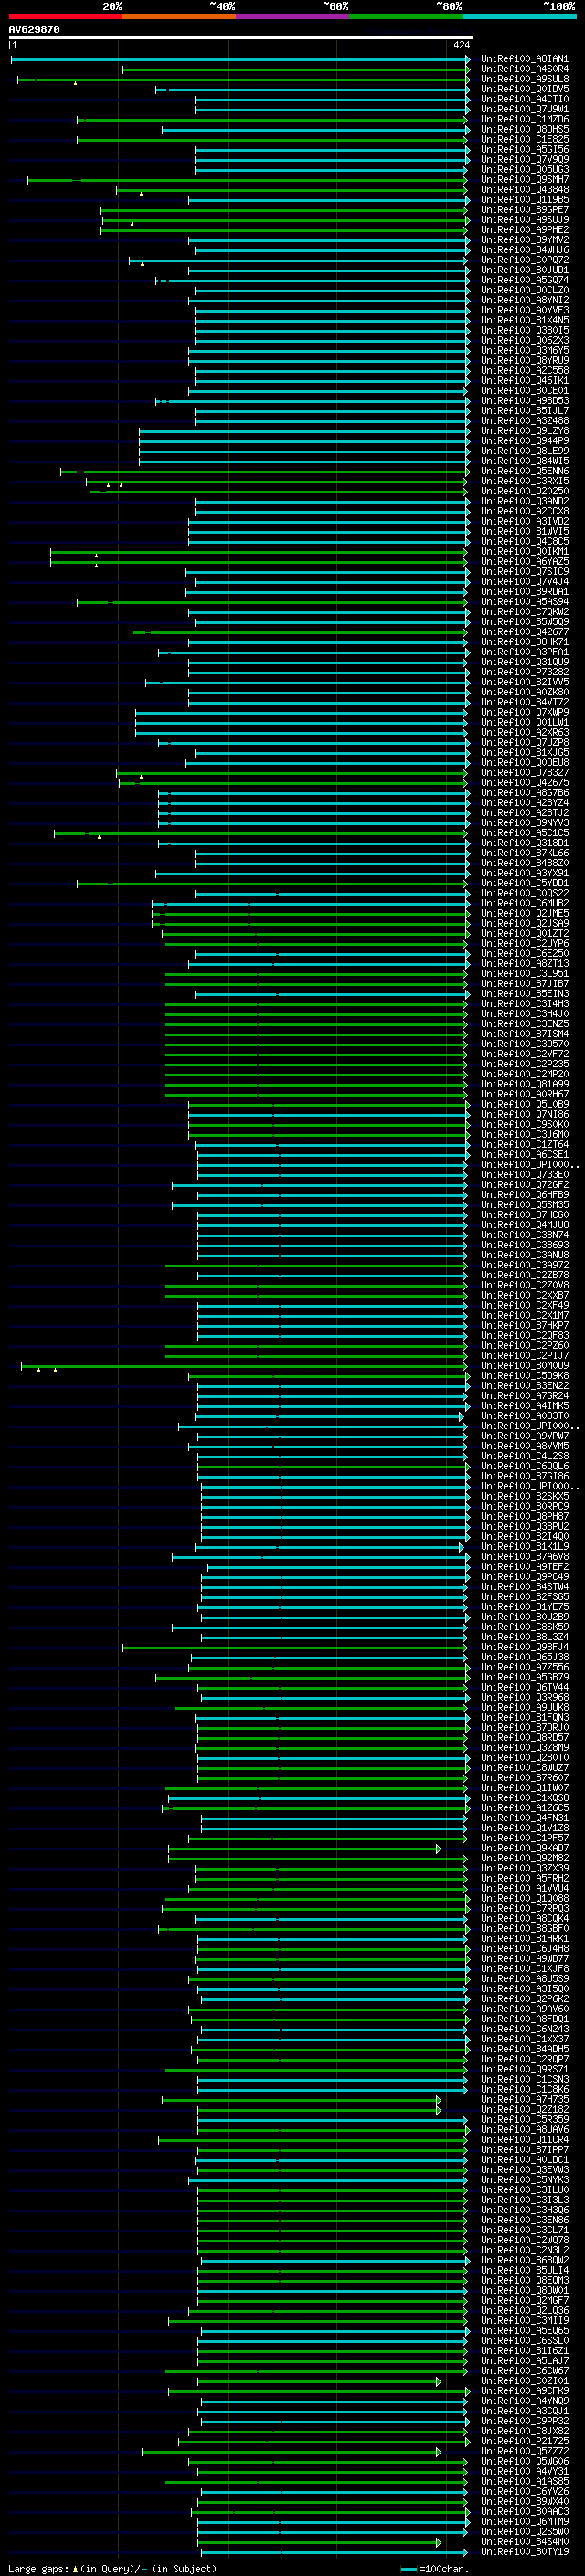Select the UniRef100_A2C558 label

(525, 370)
